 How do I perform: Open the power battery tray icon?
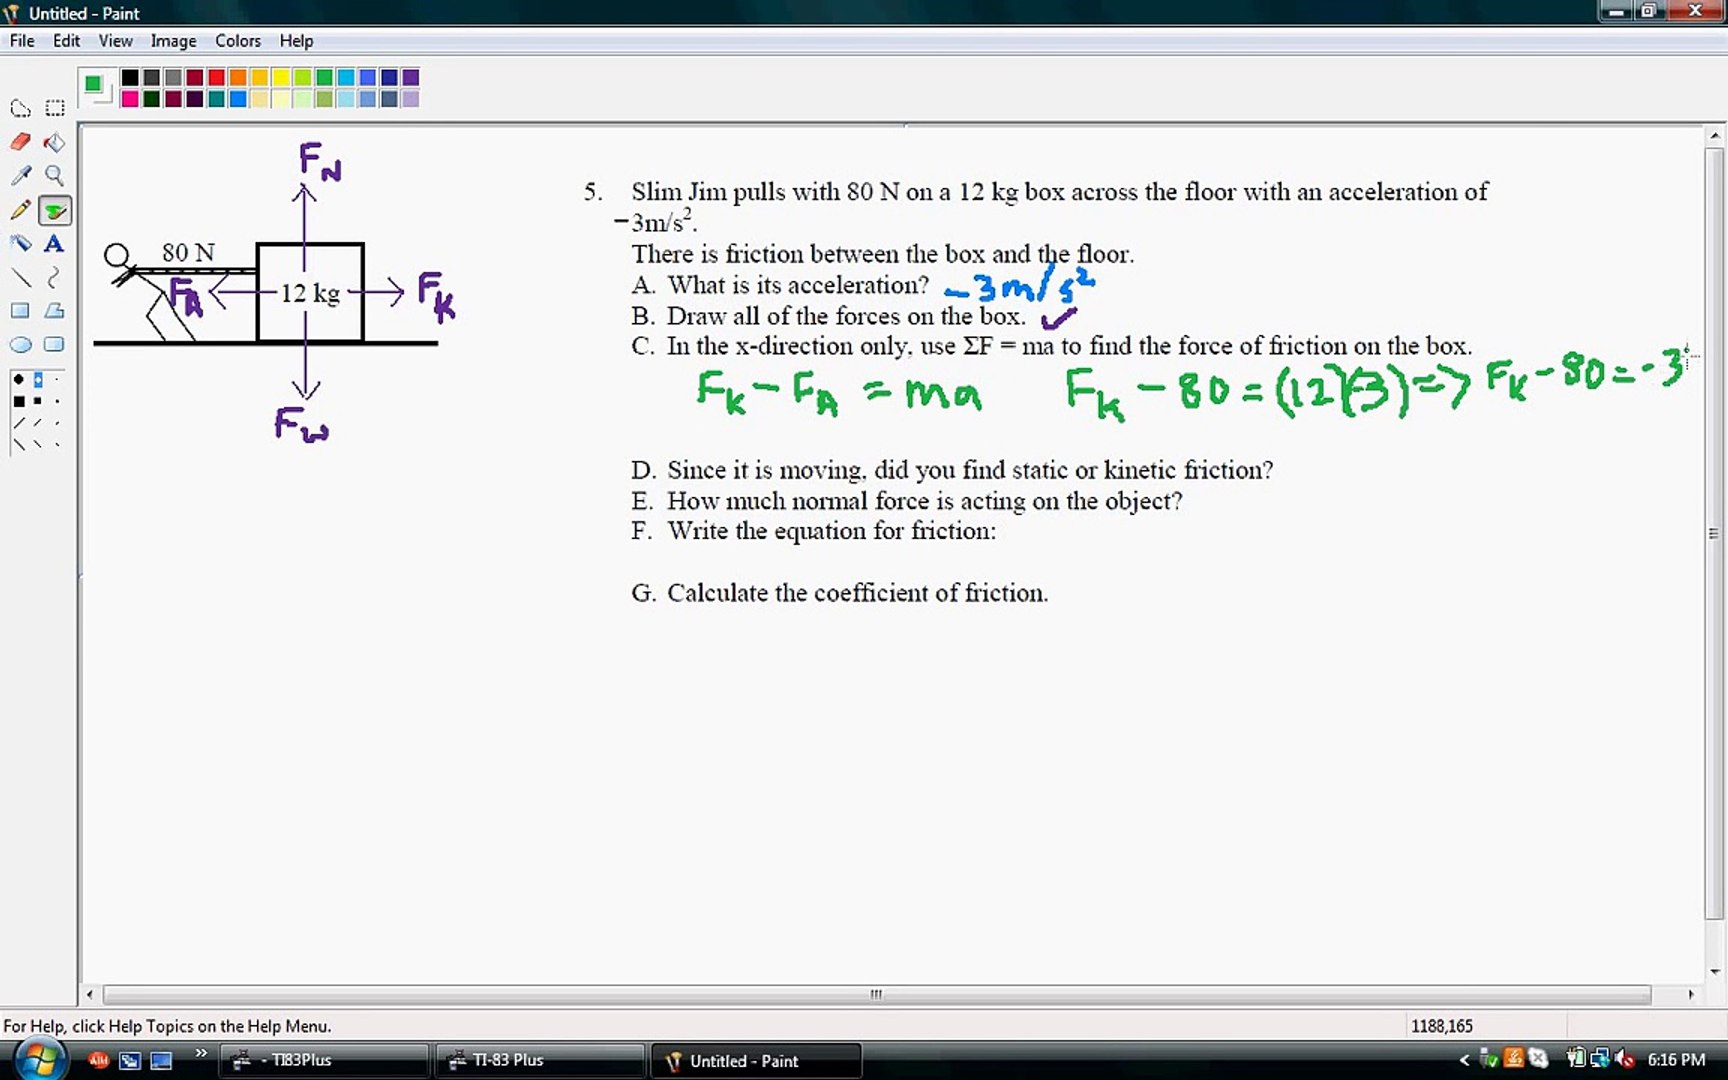click(1576, 1059)
